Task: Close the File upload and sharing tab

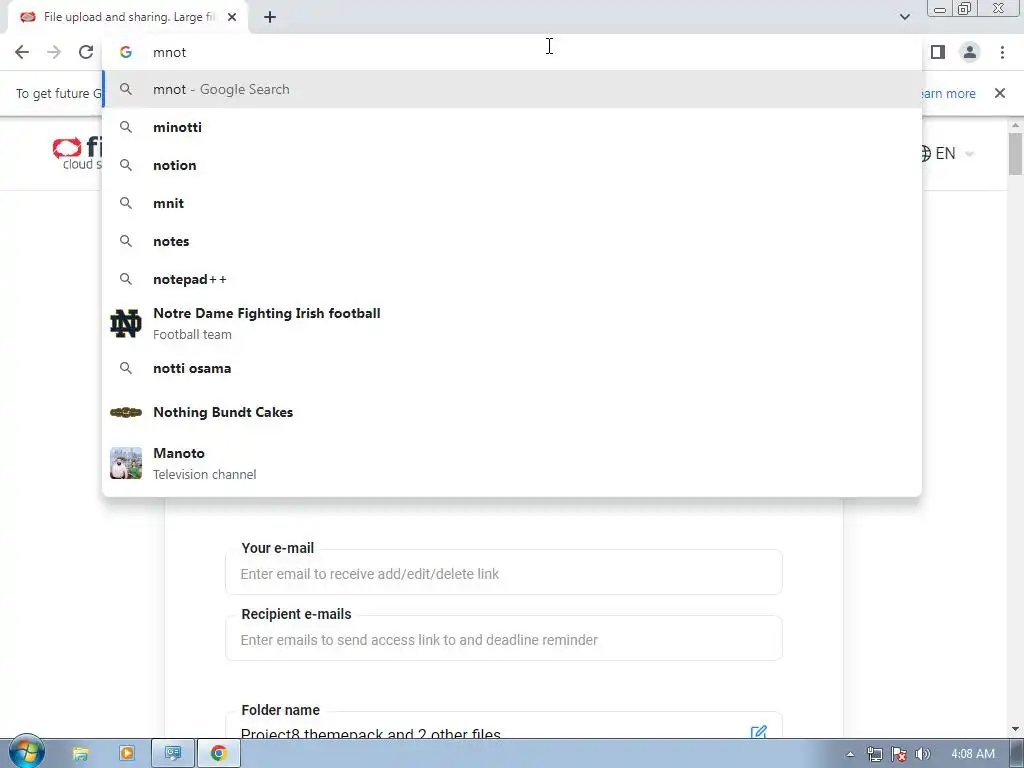Action: pyautogui.click(x=232, y=17)
